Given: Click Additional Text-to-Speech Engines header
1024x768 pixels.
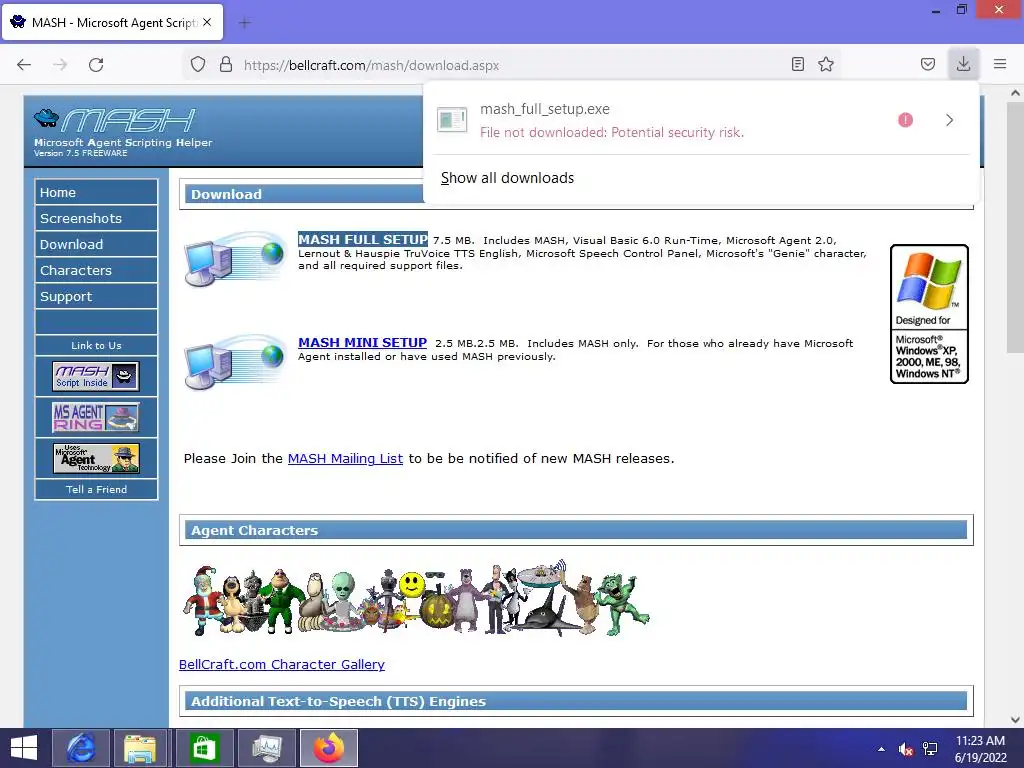Looking at the screenshot, I should 576,701.
